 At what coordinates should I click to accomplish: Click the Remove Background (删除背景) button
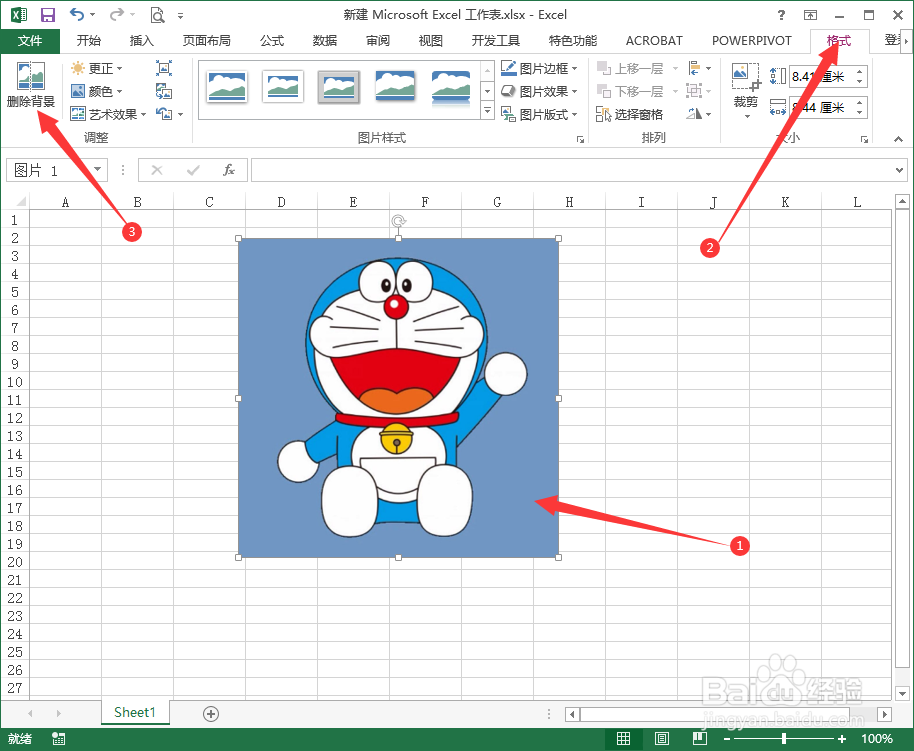tap(31, 85)
